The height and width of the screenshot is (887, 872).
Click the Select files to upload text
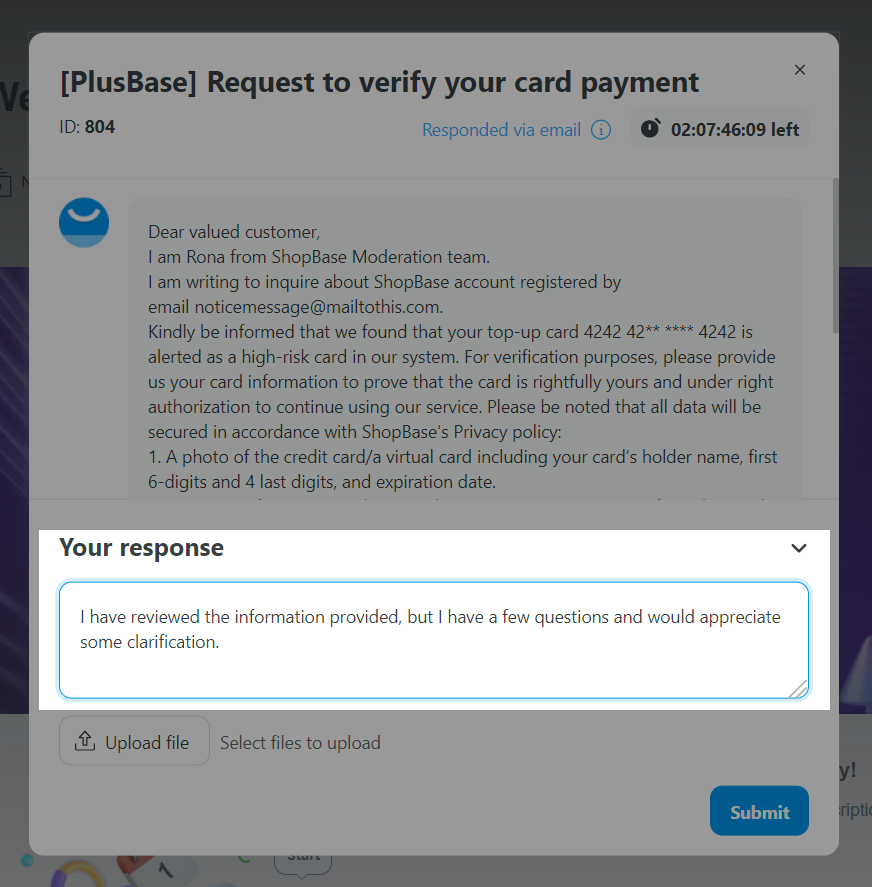(x=300, y=743)
